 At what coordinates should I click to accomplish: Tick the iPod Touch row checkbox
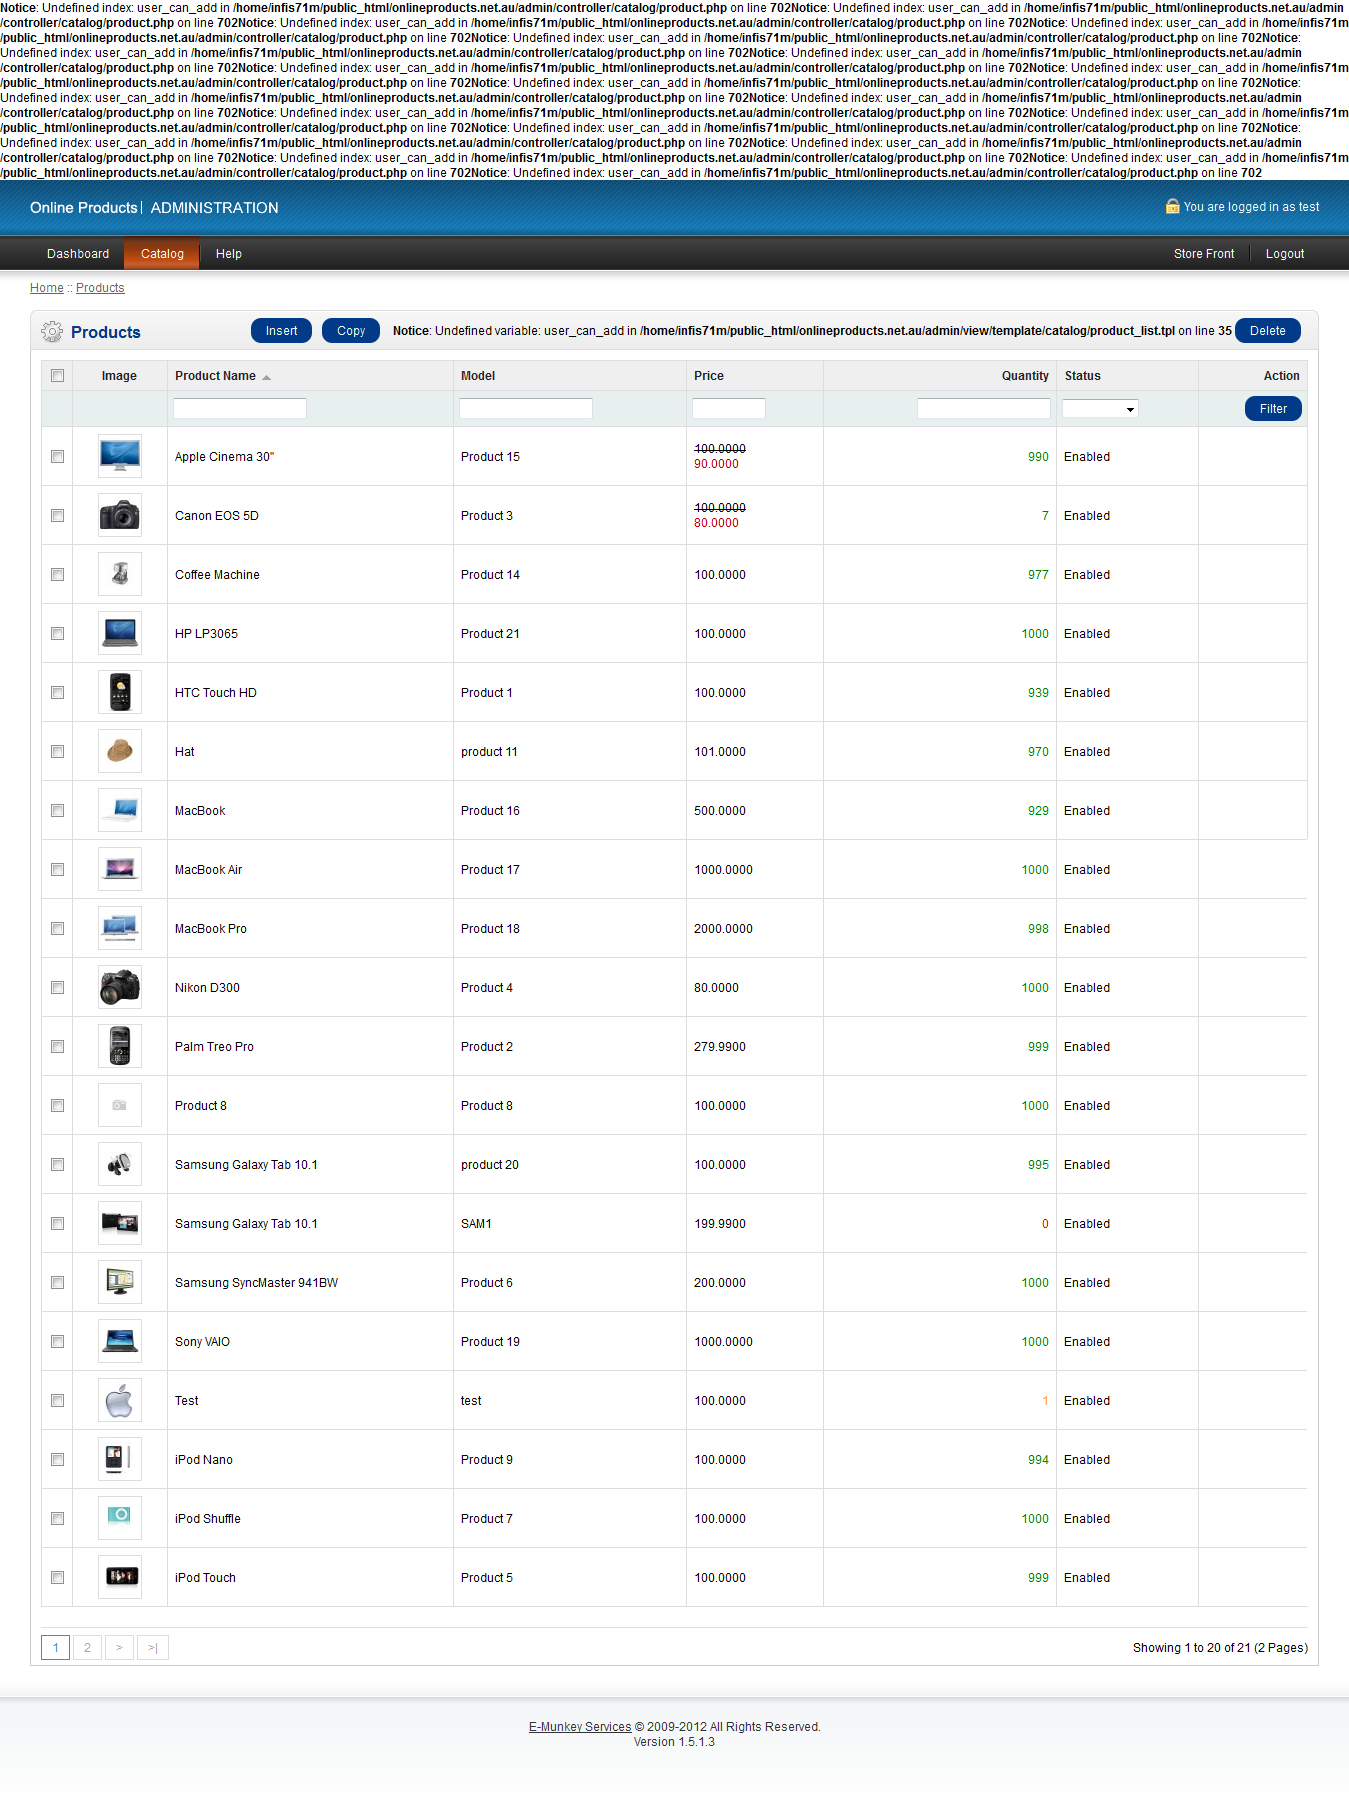(x=57, y=1578)
